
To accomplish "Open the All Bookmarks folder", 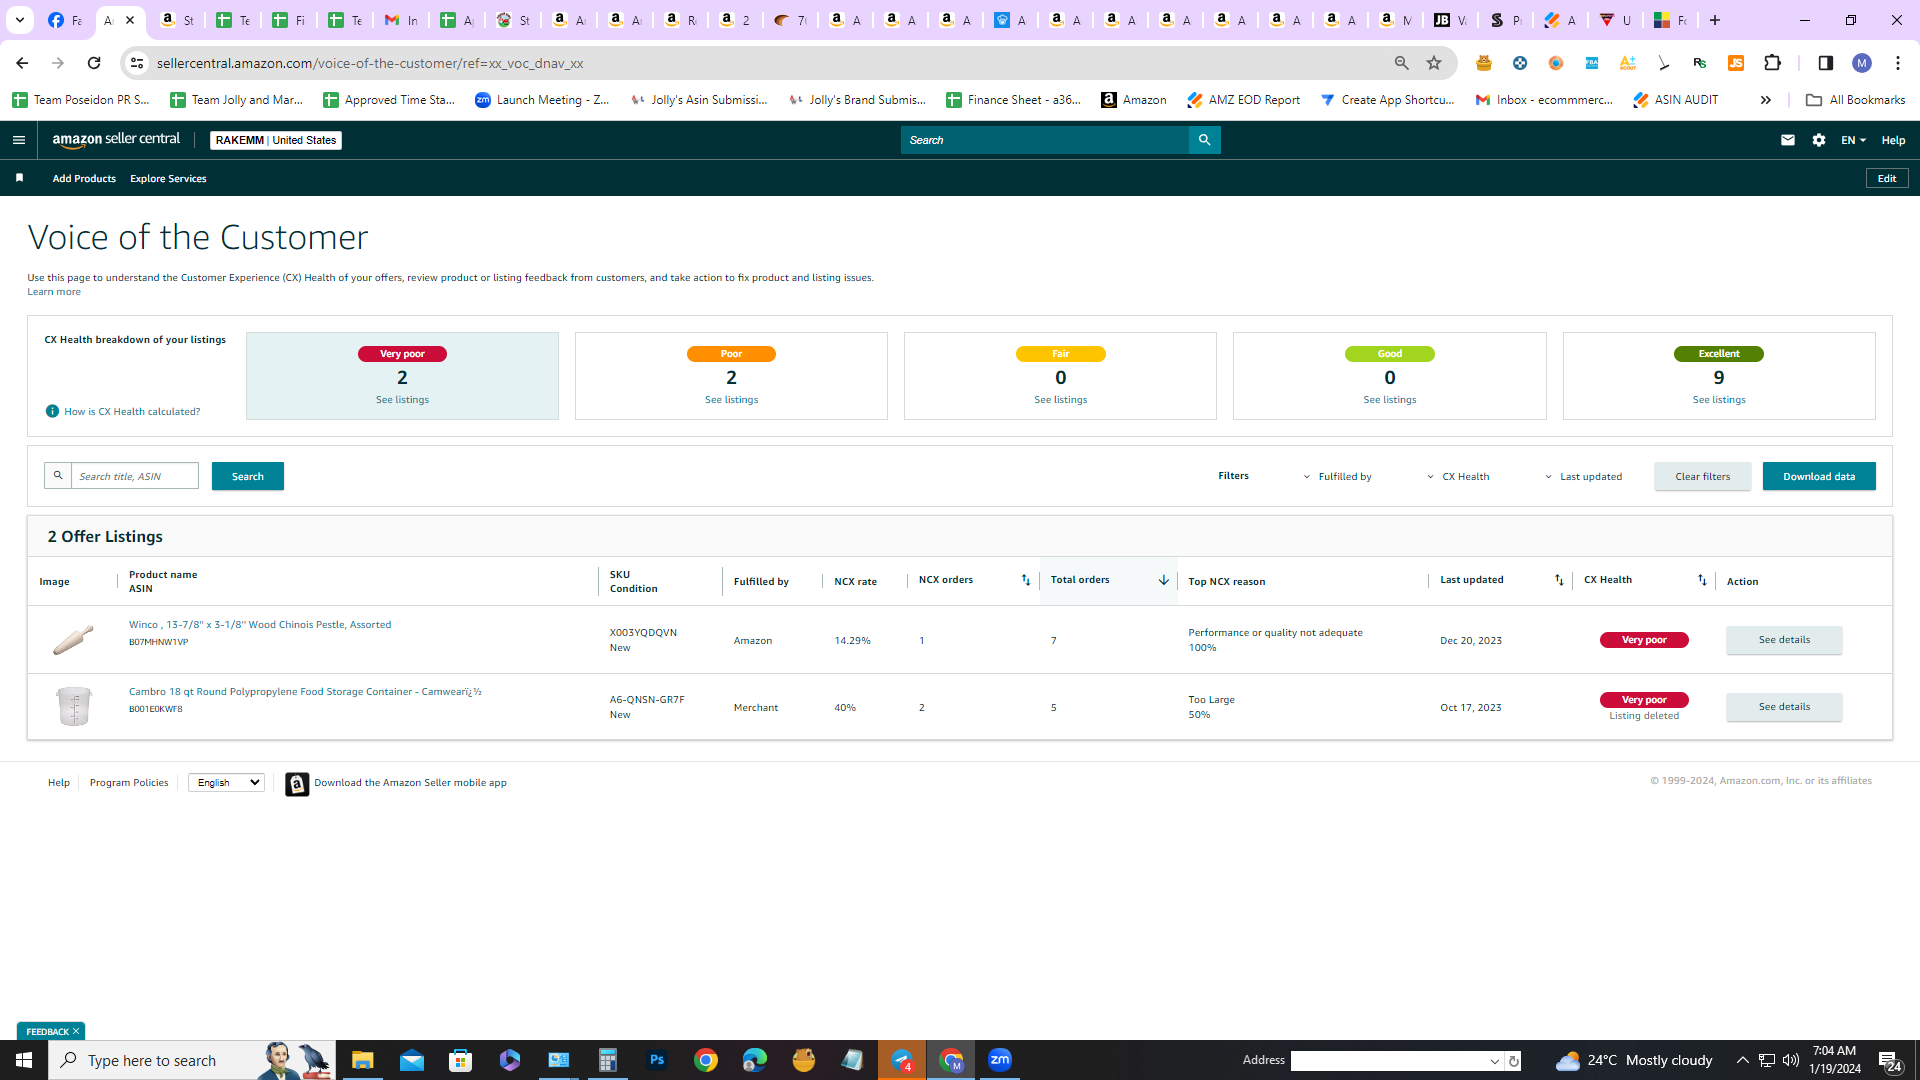I will (x=1855, y=100).
